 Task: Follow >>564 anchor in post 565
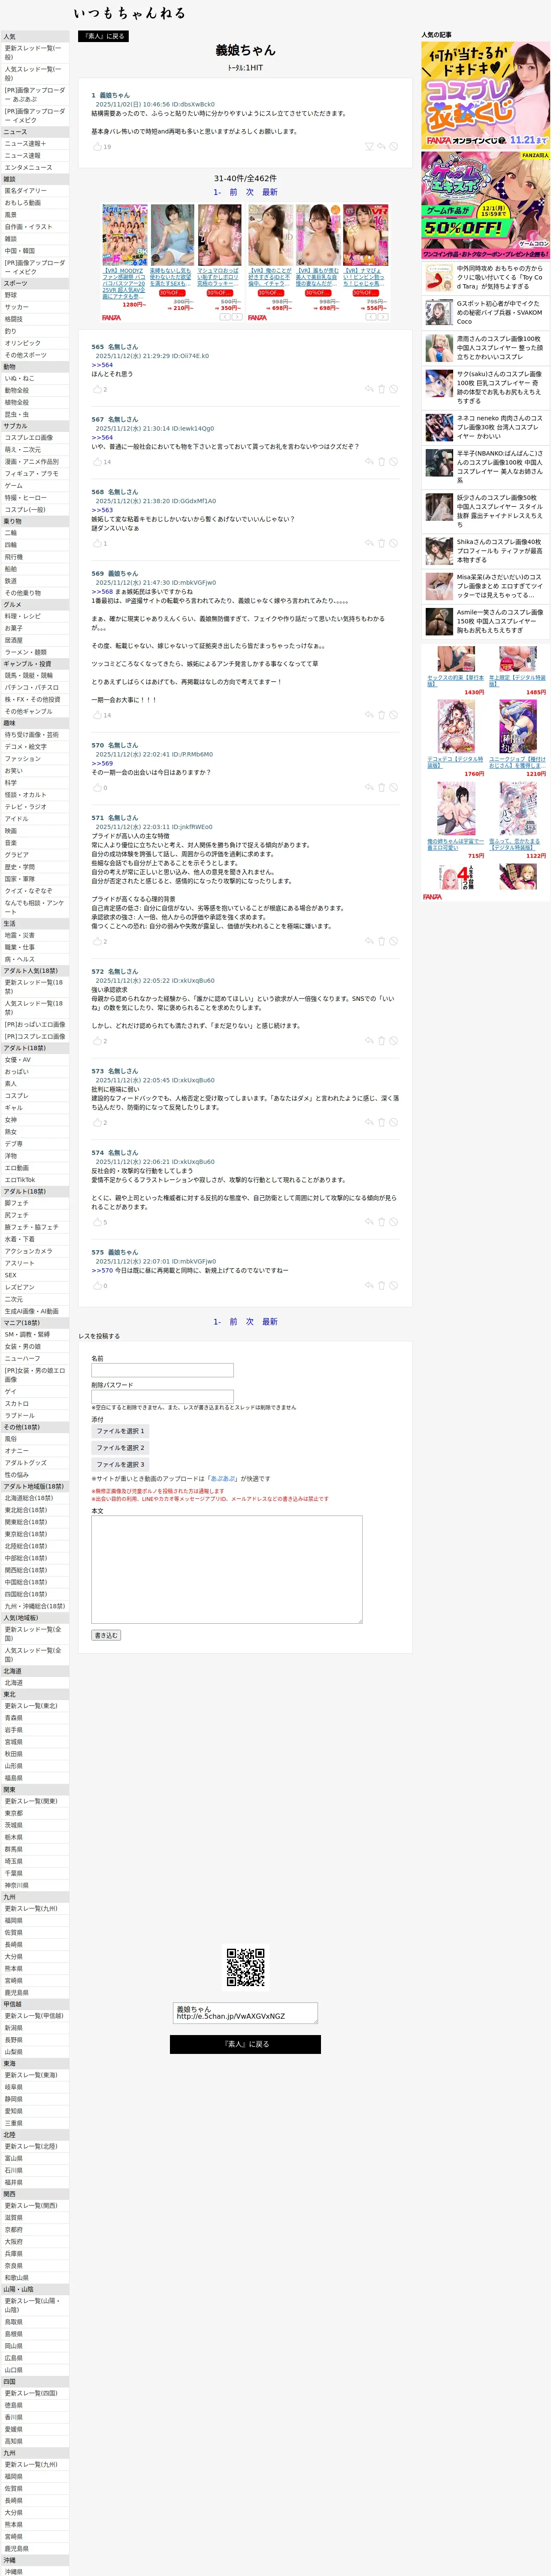pyautogui.click(x=102, y=365)
